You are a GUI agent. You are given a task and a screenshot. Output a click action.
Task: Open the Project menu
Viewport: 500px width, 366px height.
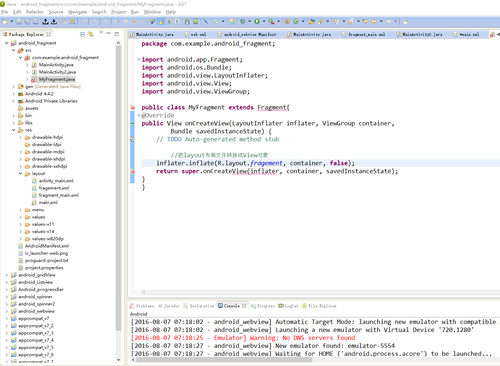click(x=119, y=12)
